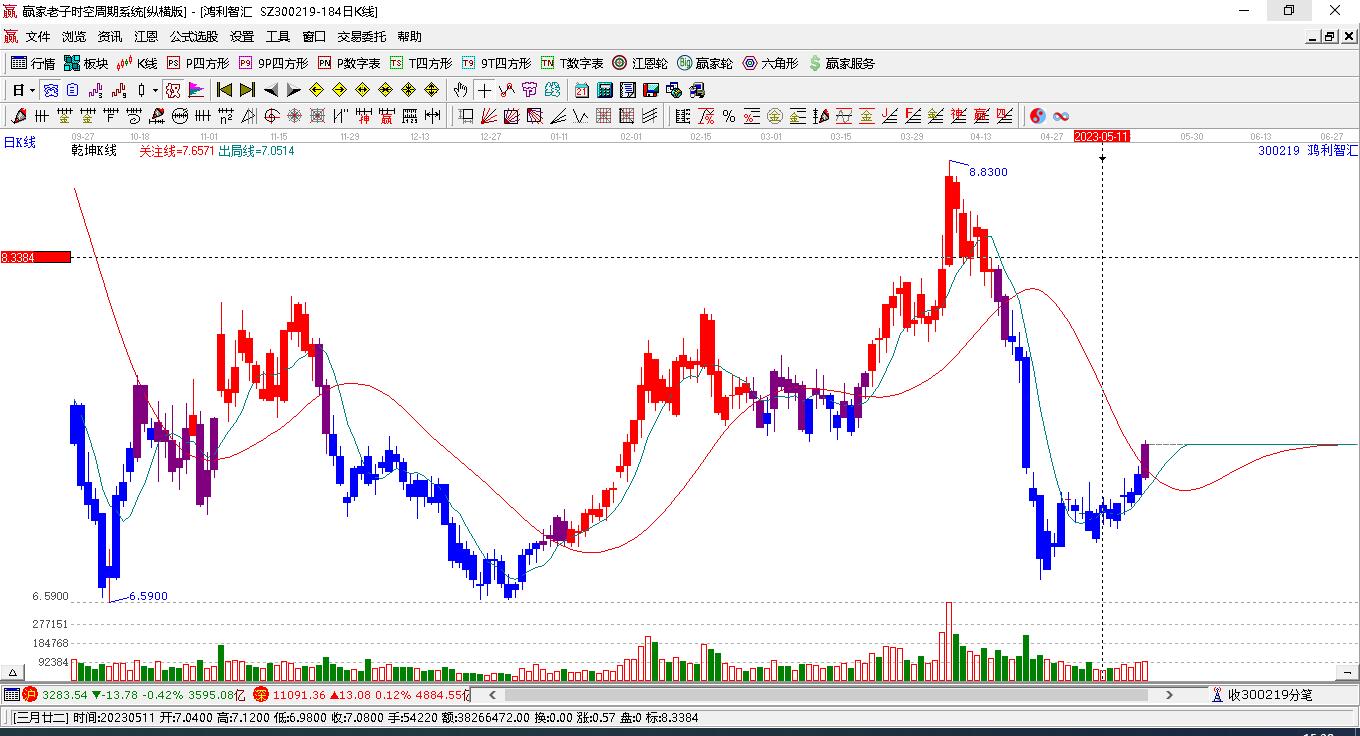Click the Shanghai index 3283.54 readout
This screenshot has width=1360, height=736.
pyautogui.click(x=64, y=694)
